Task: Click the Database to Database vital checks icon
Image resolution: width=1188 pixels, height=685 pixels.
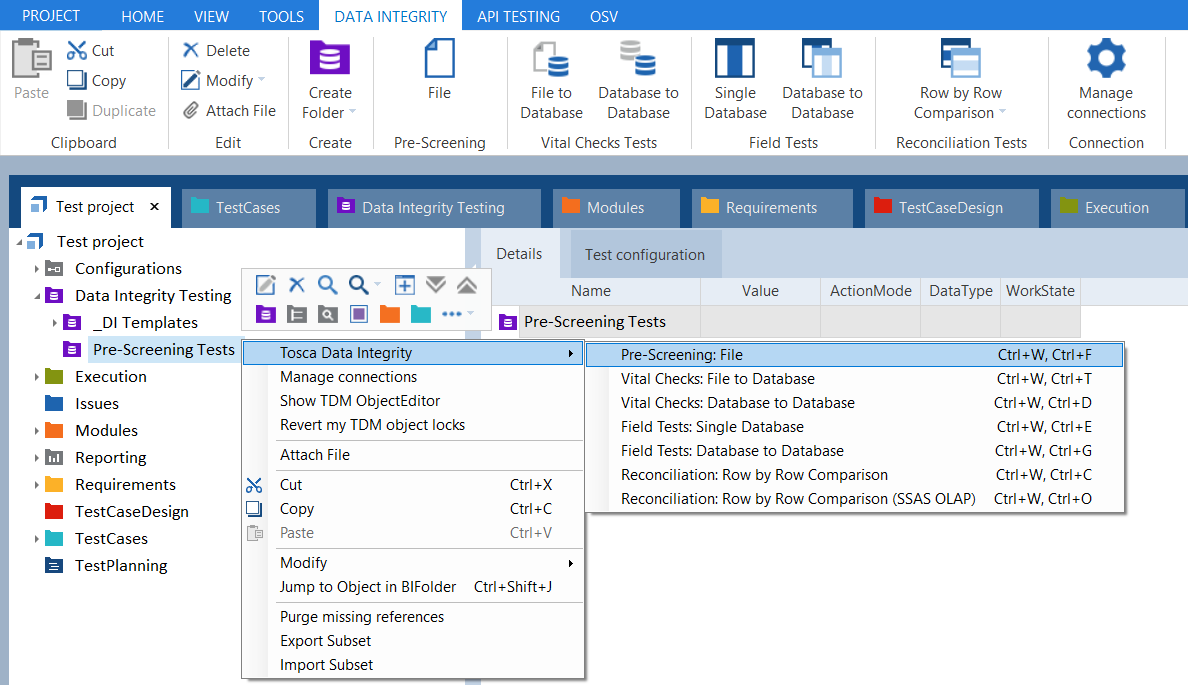Action: point(638,60)
